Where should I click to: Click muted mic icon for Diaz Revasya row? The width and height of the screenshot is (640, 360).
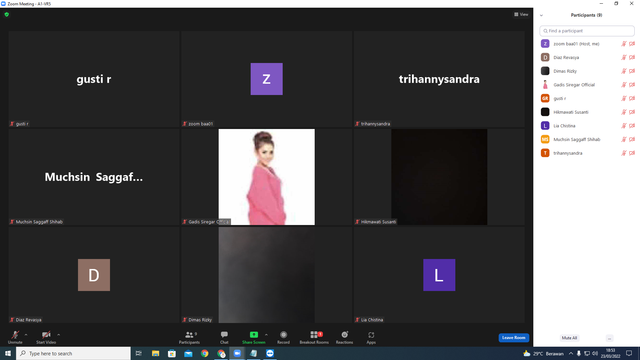click(x=624, y=58)
